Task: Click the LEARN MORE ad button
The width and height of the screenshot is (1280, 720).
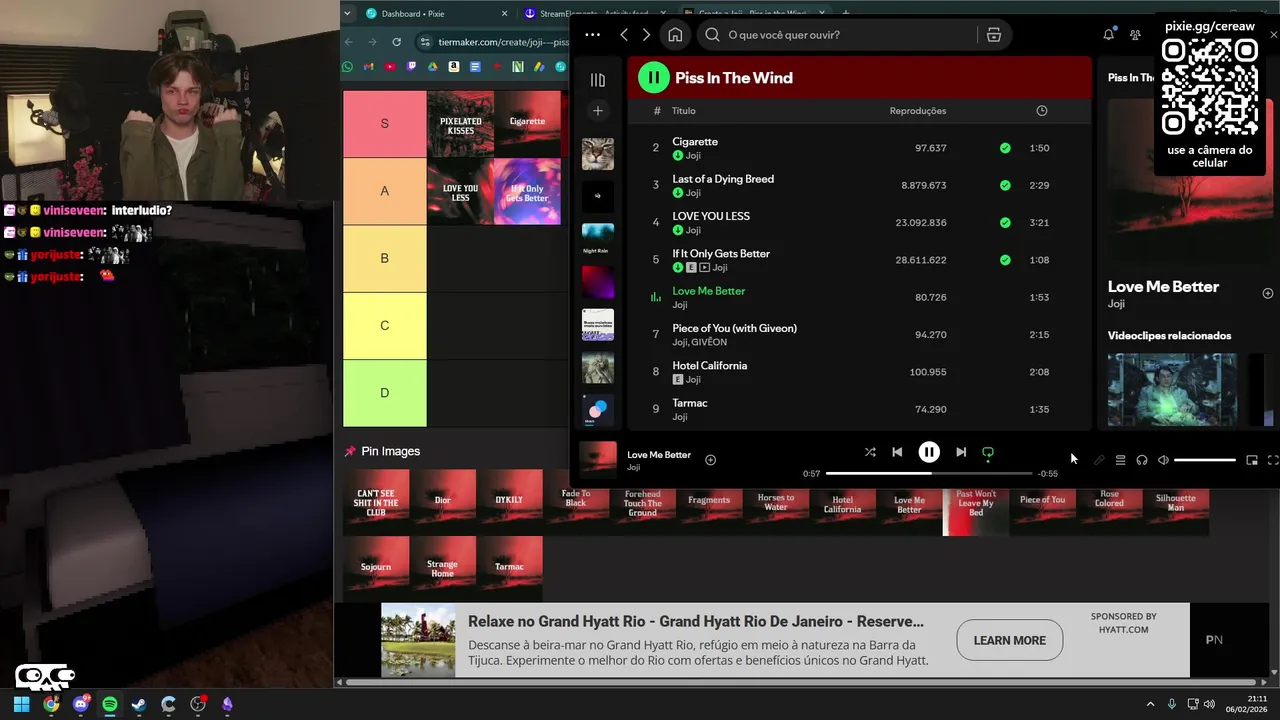Action: tap(1010, 640)
